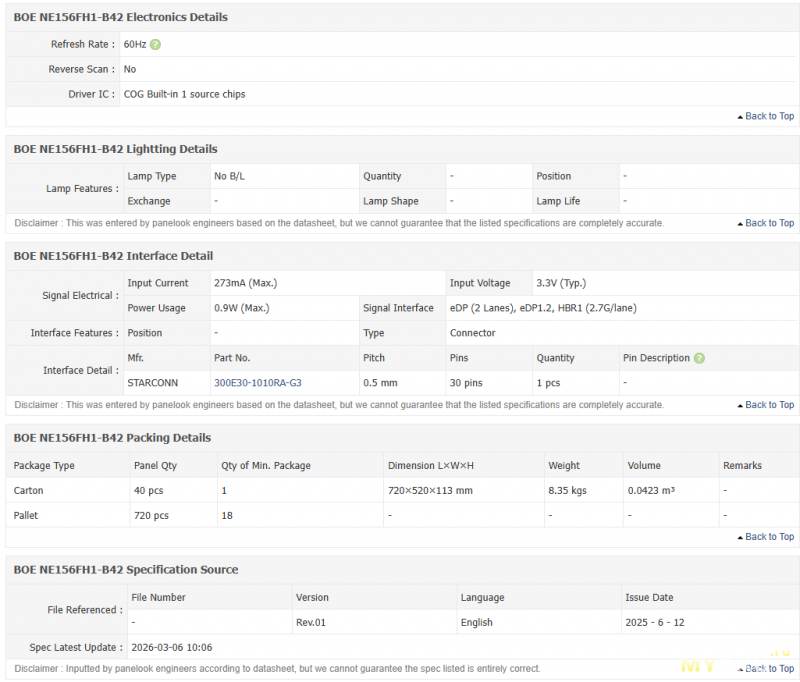Click the up-arrow icon in Interface Detail section
This screenshot has height=682, width=800.
click(x=739, y=406)
